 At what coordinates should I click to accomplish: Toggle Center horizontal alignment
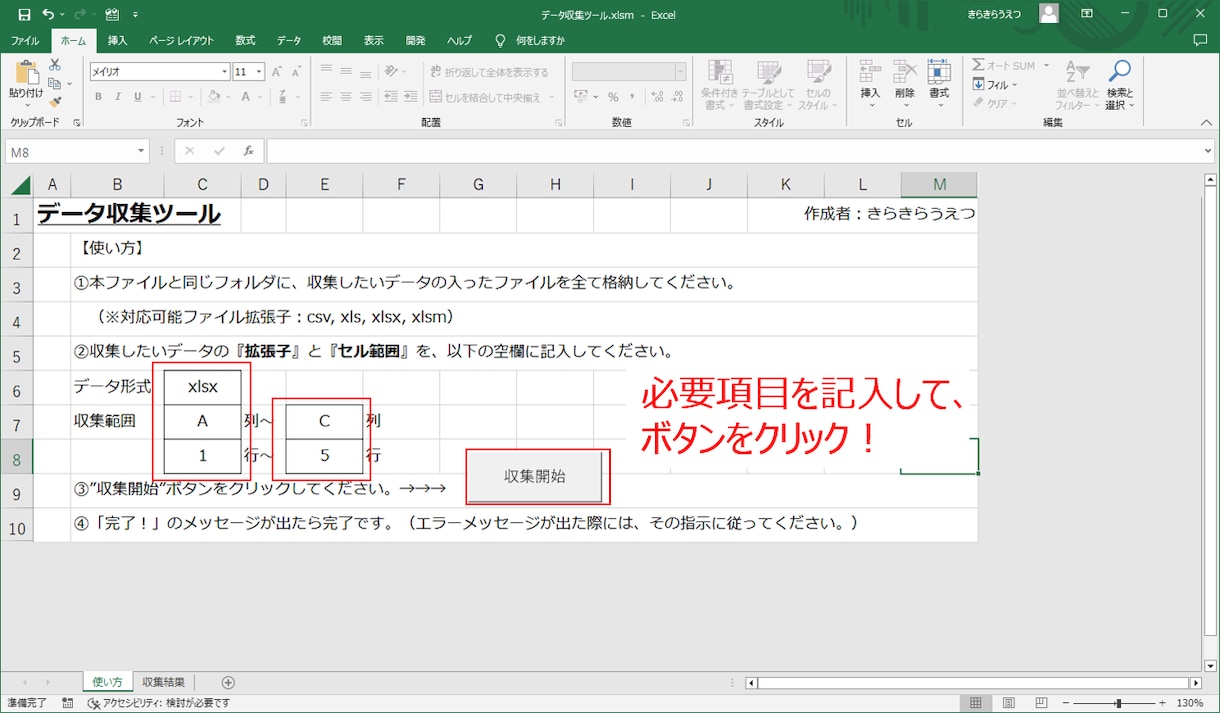346,97
